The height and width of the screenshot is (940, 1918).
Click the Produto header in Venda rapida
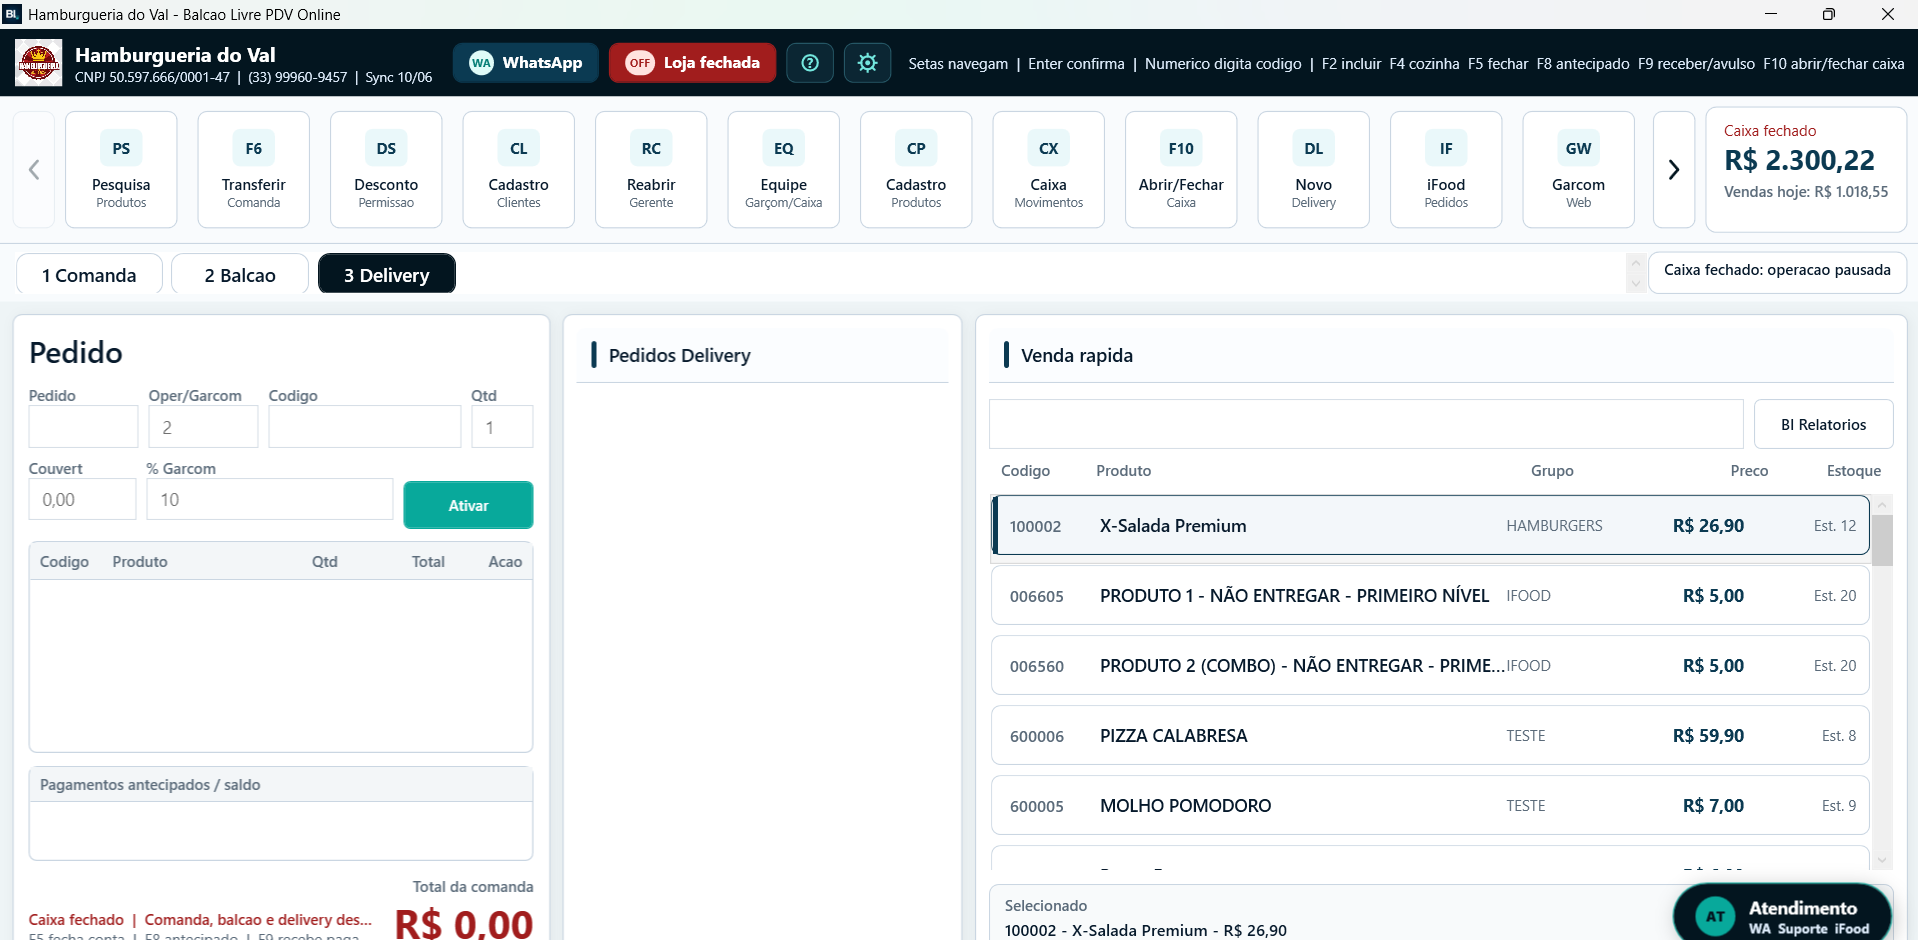[1123, 471]
